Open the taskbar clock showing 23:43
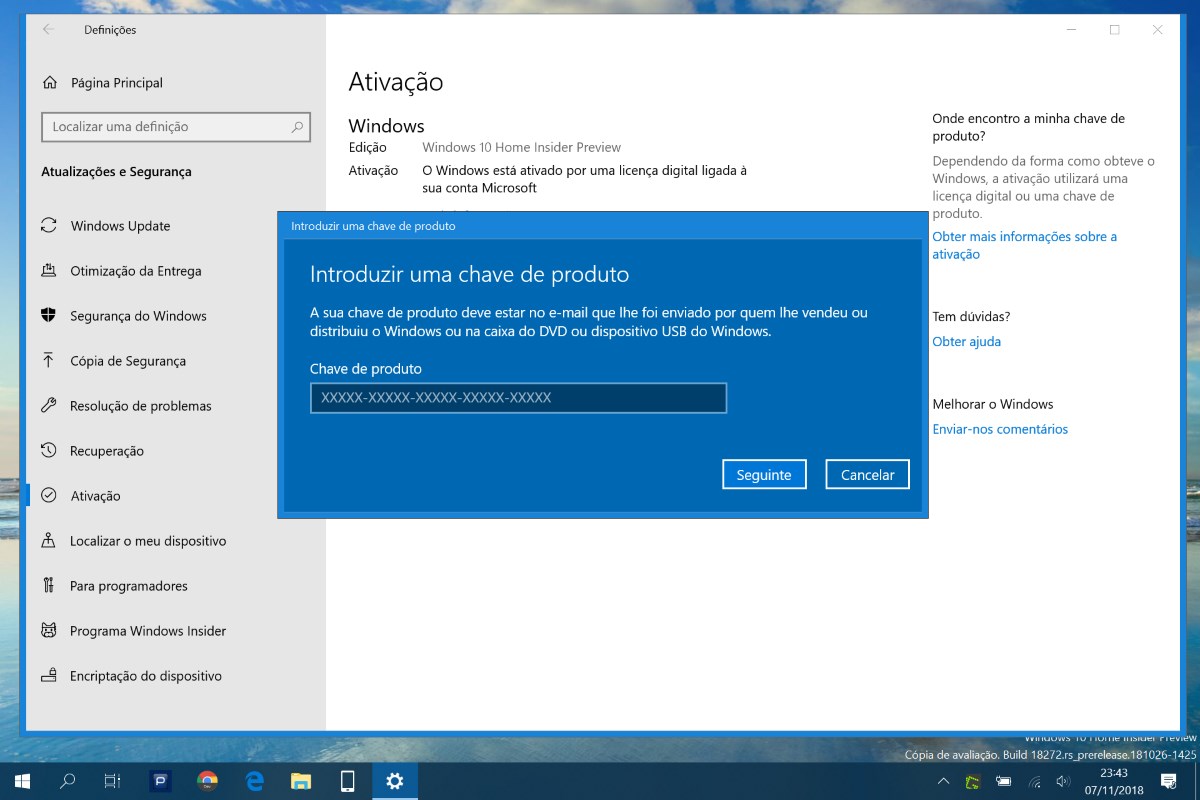The height and width of the screenshot is (800, 1200). click(1114, 781)
